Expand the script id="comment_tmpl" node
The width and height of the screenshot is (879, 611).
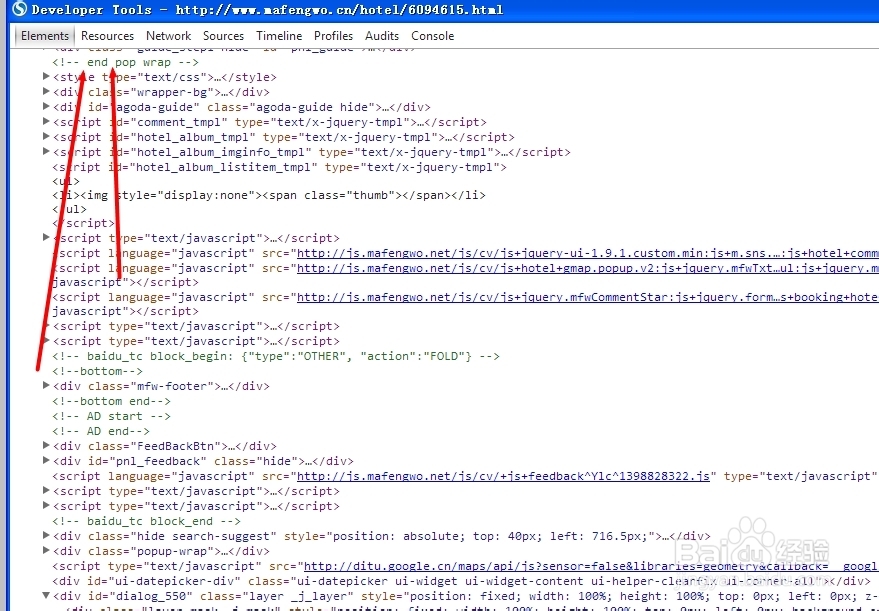pos(47,121)
